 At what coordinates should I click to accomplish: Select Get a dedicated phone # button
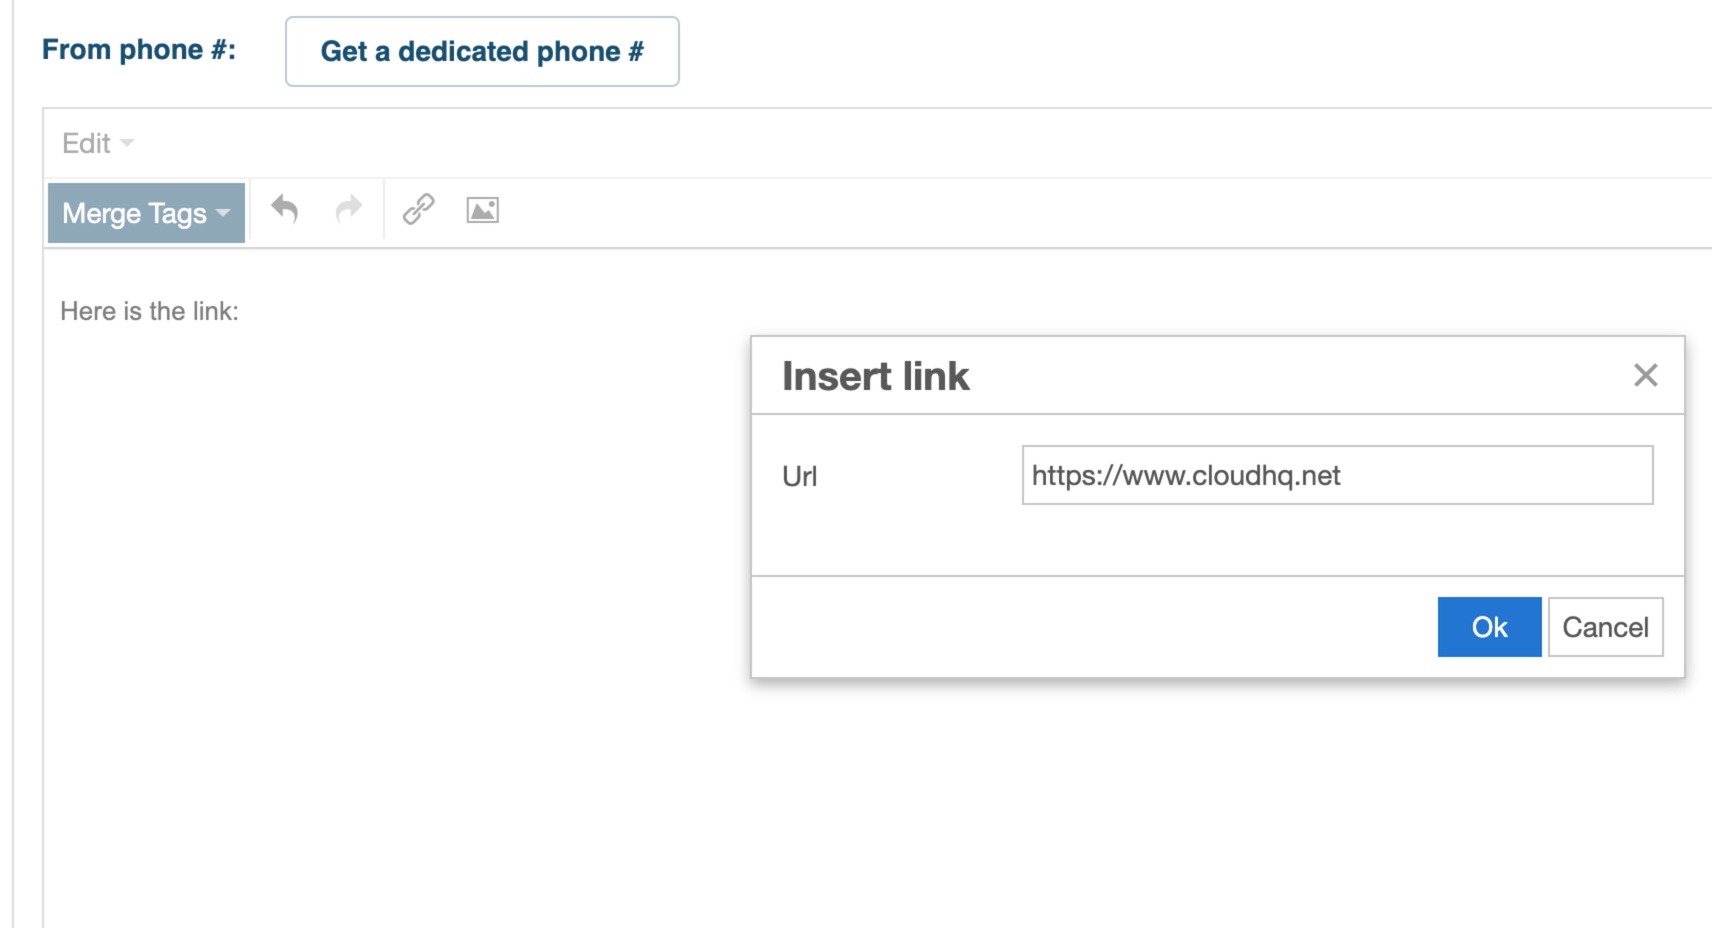(482, 51)
